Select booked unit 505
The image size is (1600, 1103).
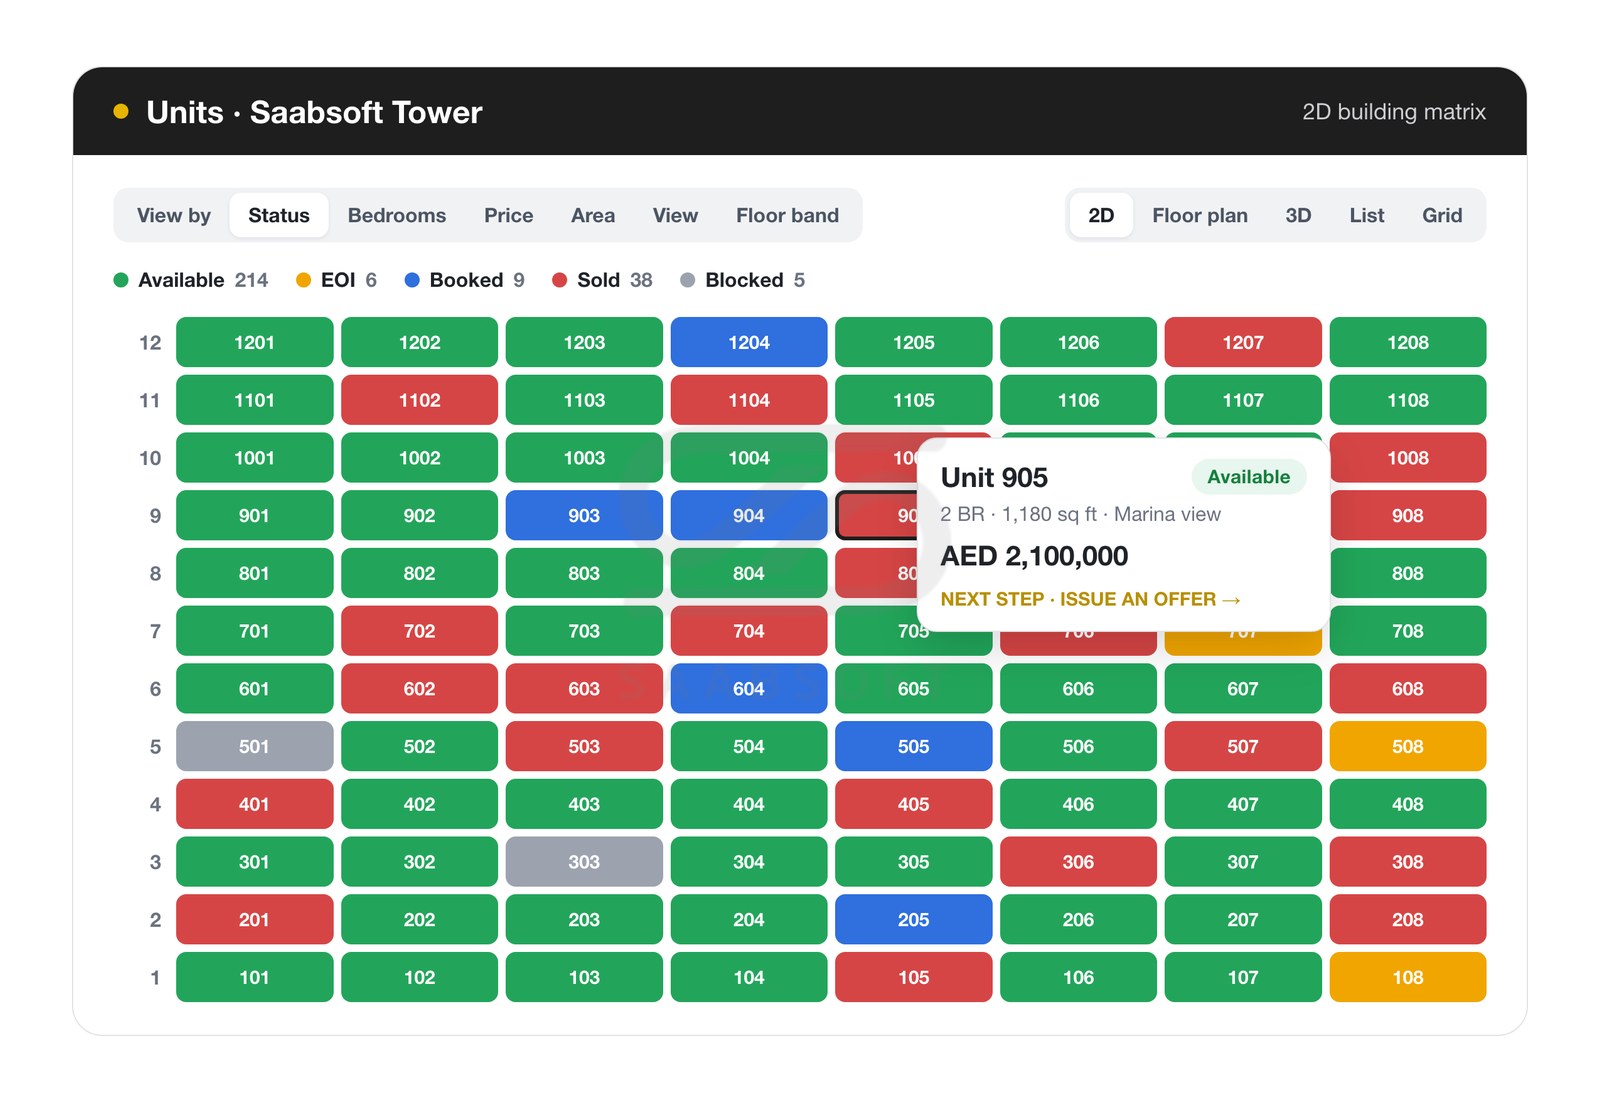913,746
